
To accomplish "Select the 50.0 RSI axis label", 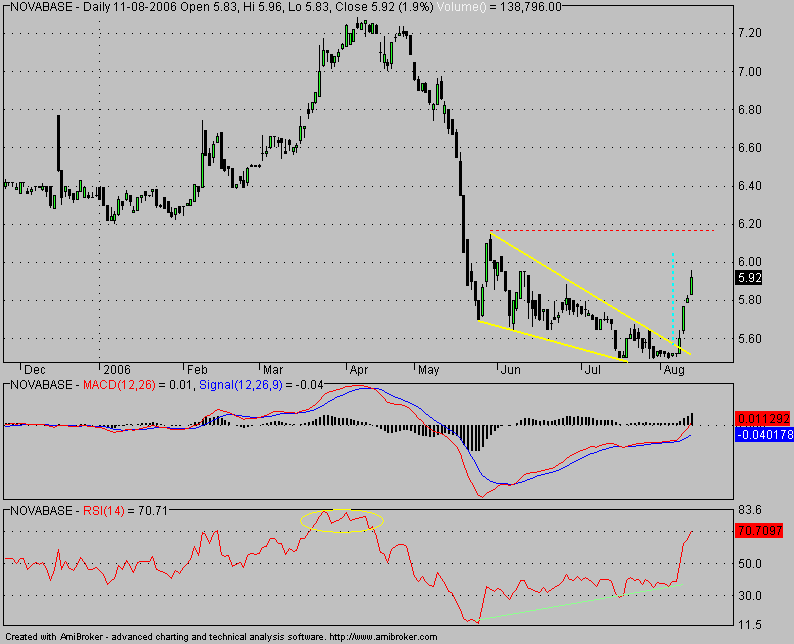I will (749, 564).
